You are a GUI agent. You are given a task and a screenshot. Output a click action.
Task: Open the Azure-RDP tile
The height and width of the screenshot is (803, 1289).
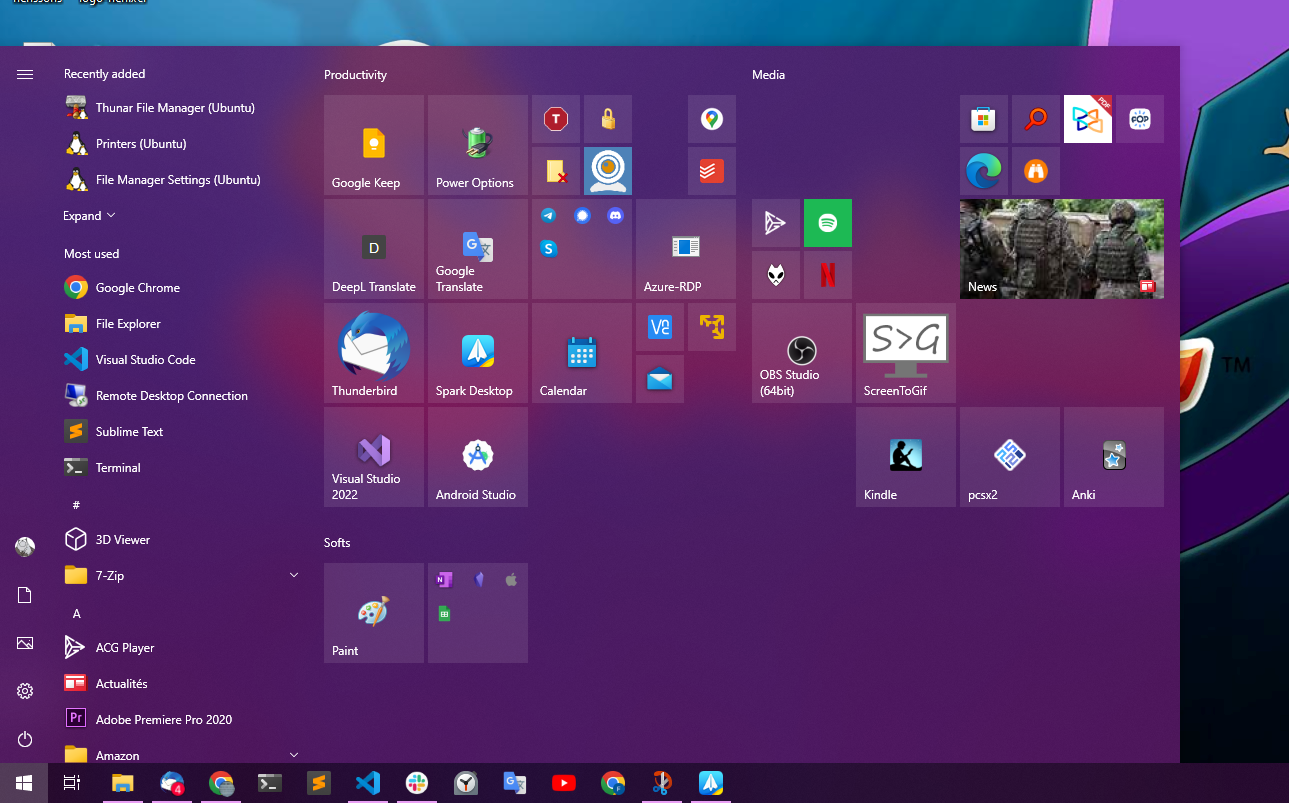coord(686,249)
